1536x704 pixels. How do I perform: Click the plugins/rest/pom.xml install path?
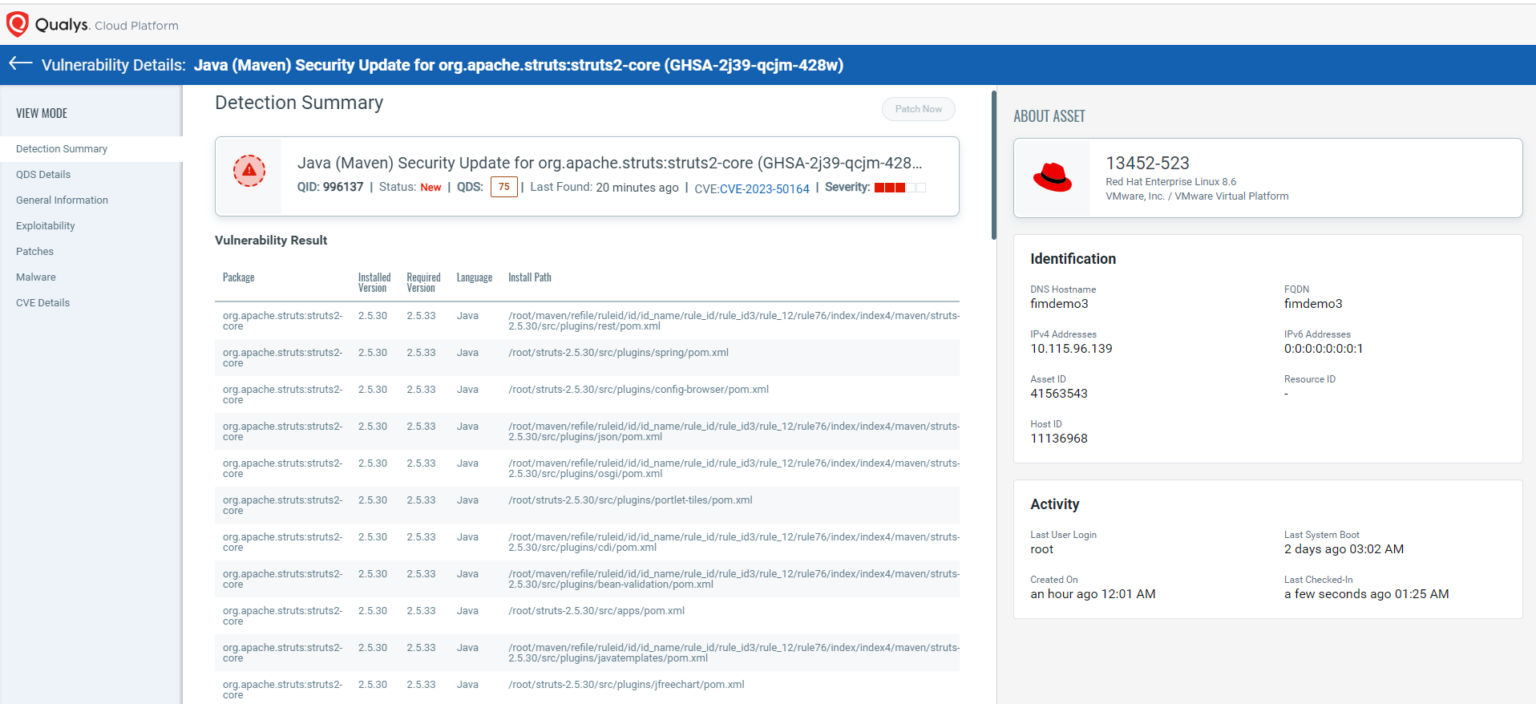tap(733, 320)
